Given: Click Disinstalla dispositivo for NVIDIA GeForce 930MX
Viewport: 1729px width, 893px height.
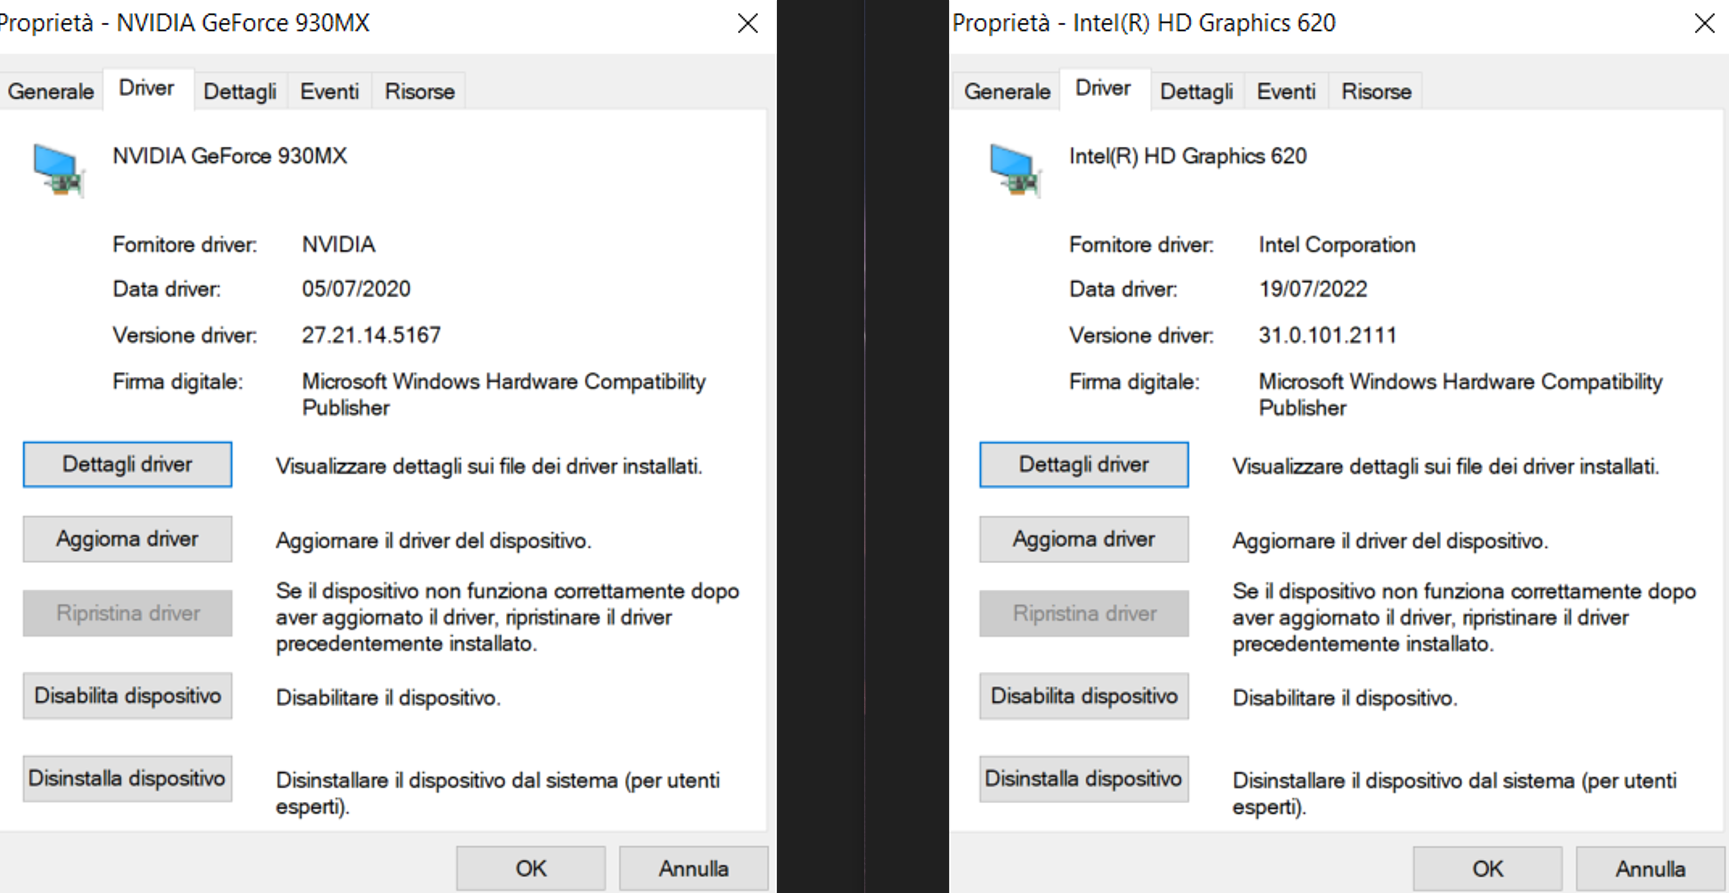Looking at the screenshot, I should pos(127,779).
